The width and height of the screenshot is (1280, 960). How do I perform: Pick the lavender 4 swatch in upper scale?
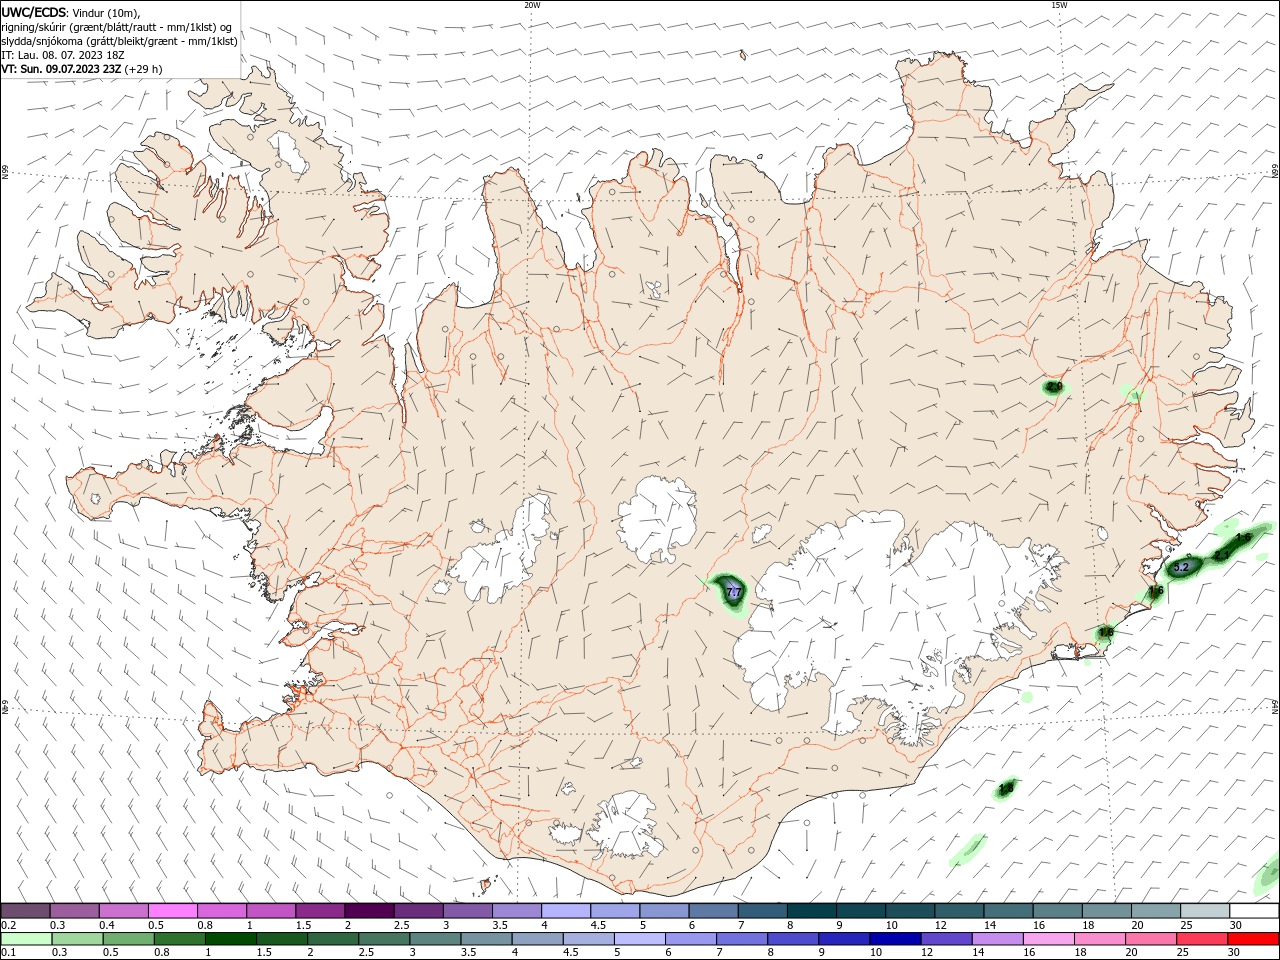point(564,911)
